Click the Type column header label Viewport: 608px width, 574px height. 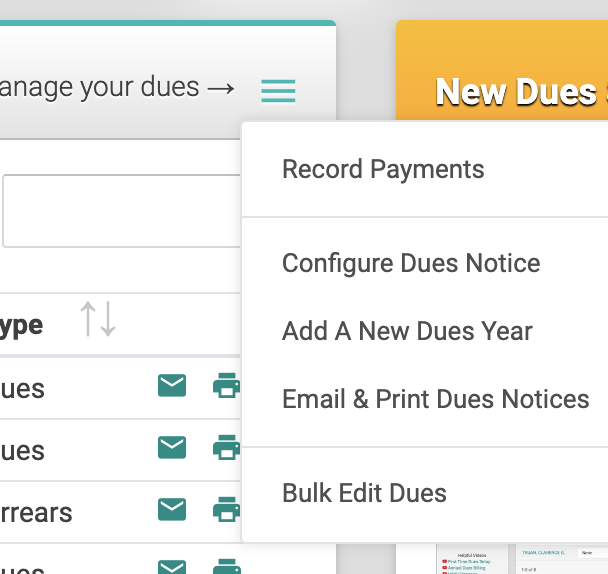tap(22, 325)
